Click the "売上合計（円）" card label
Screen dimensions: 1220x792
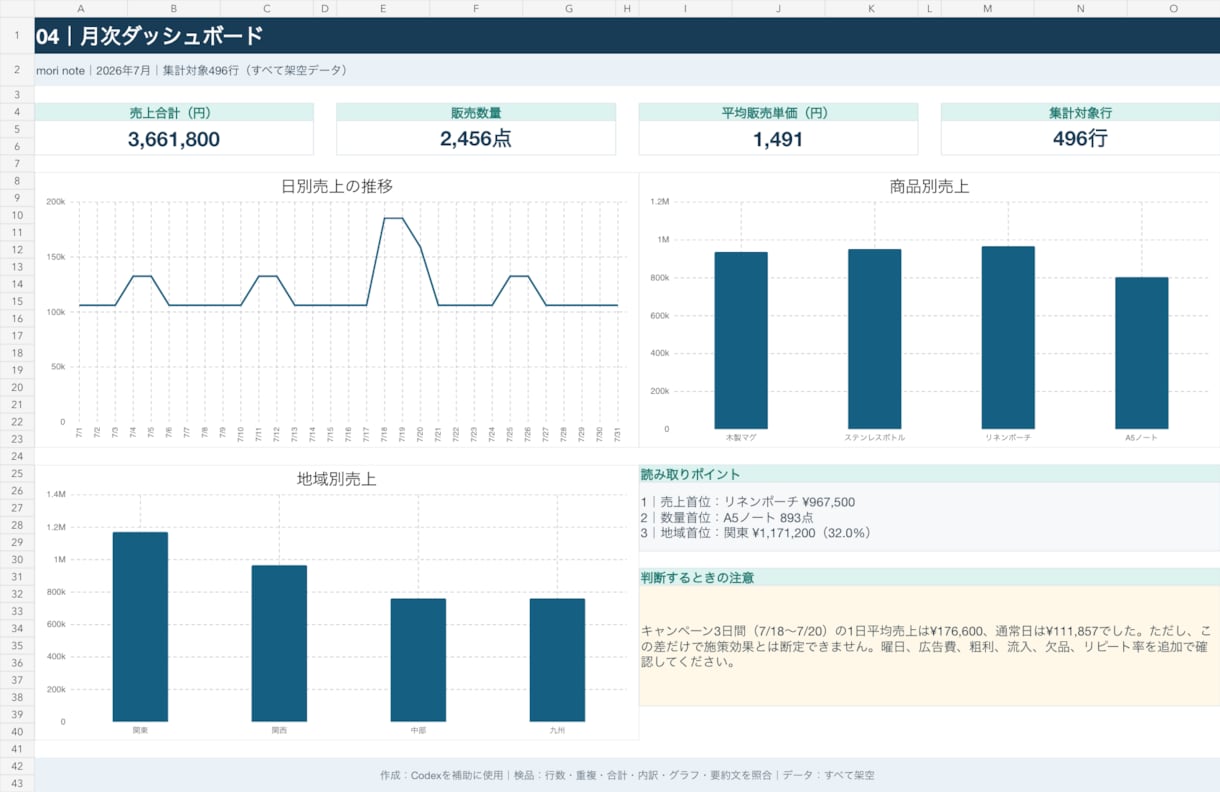(x=174, y=113)
